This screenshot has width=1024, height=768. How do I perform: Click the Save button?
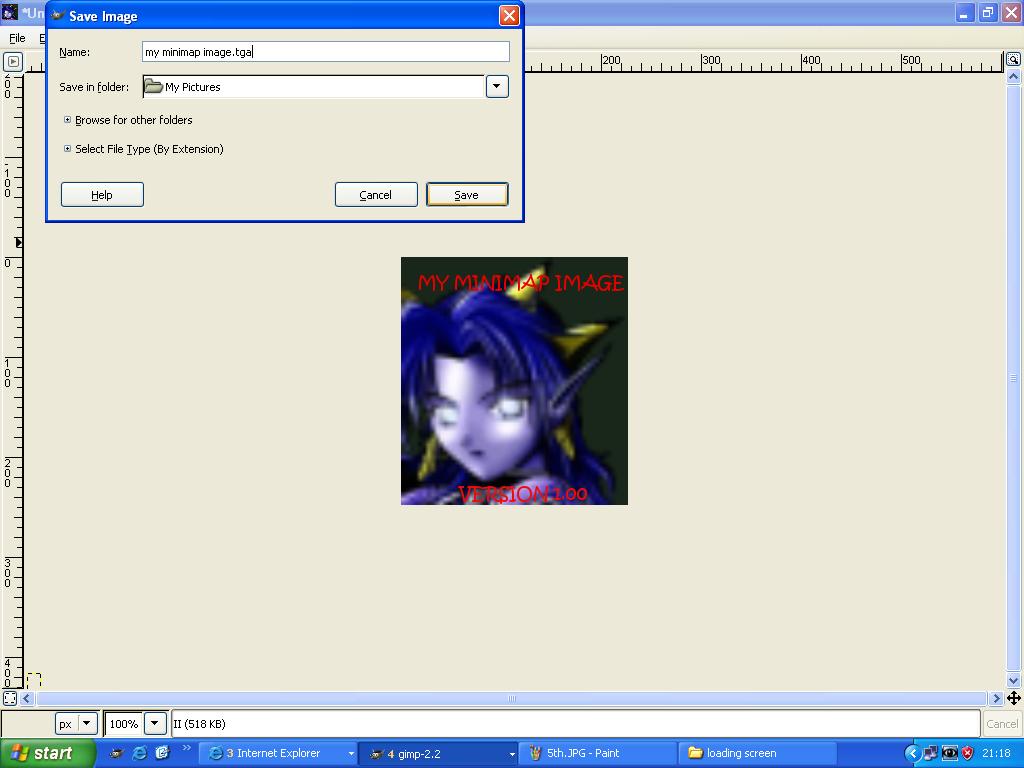click(x=467, y=195)
